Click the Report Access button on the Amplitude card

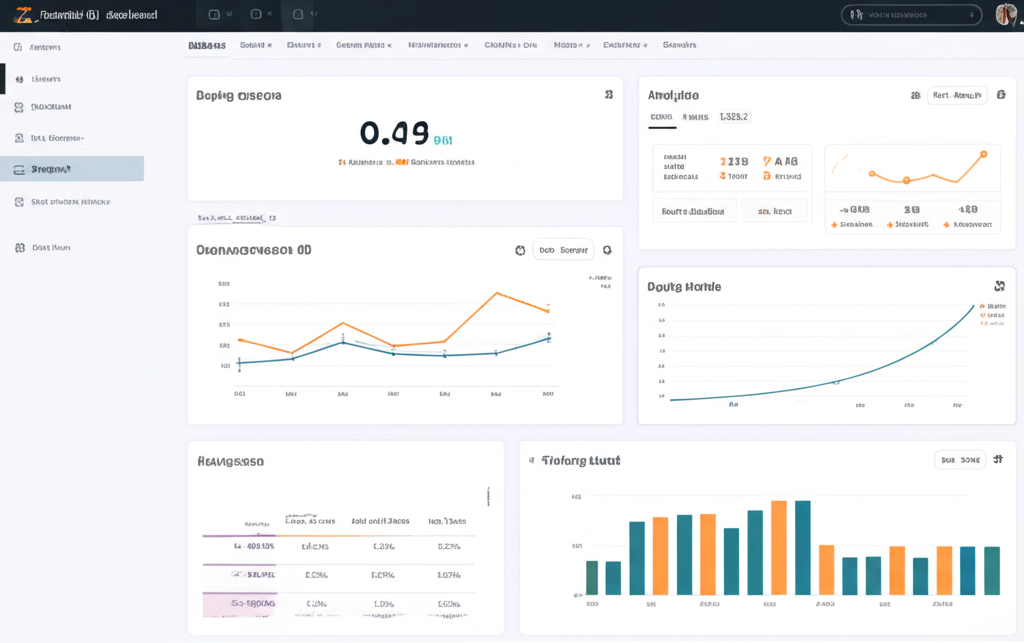click(x=959, y=95)
